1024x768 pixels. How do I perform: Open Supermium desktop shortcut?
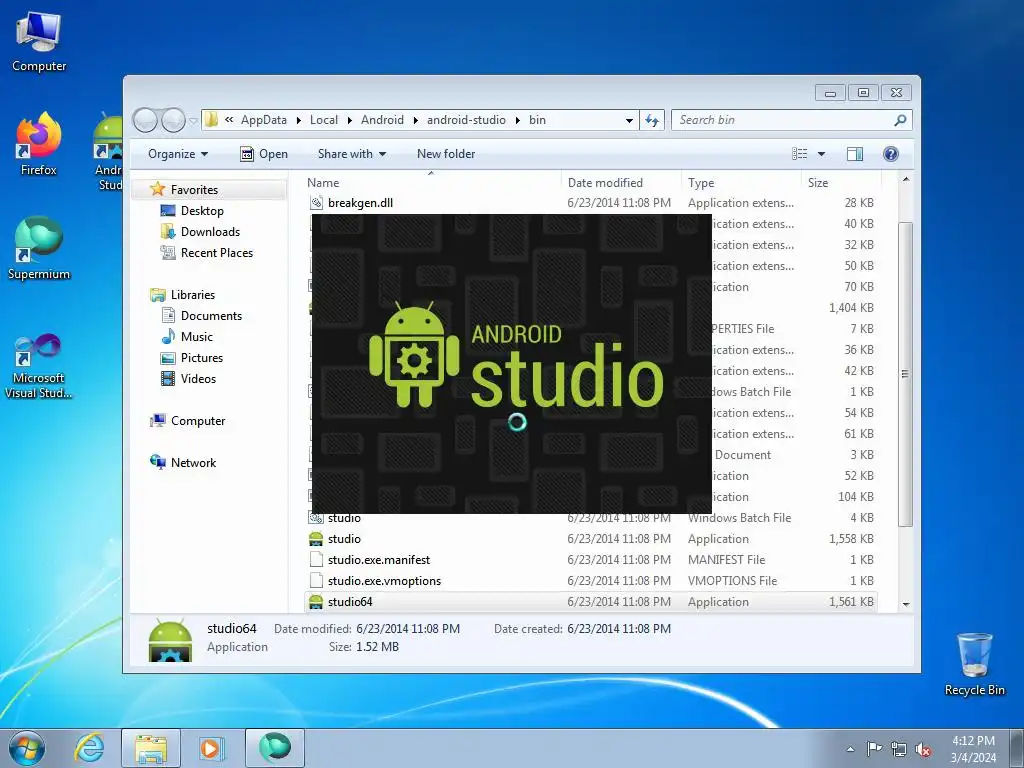click(x=39, y=248)
